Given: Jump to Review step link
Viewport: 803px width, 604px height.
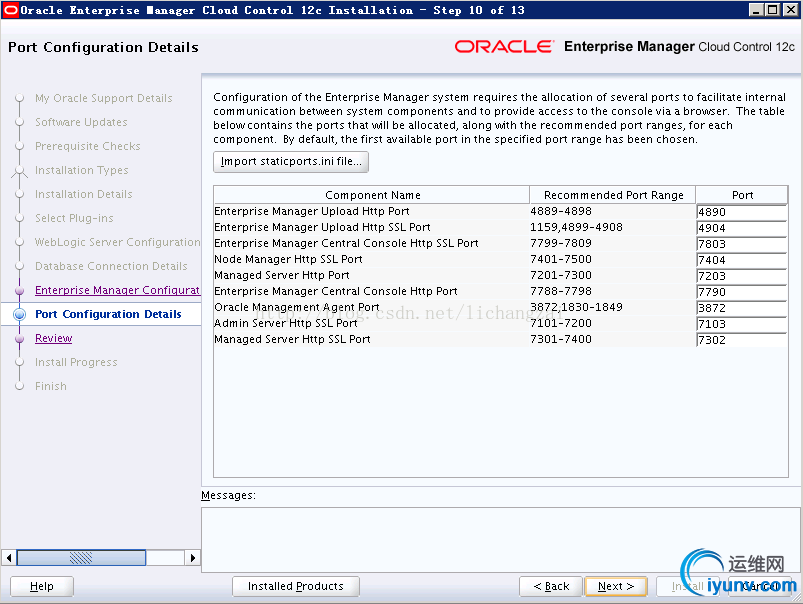Looking at the screenshot, I should pos(54,338).
